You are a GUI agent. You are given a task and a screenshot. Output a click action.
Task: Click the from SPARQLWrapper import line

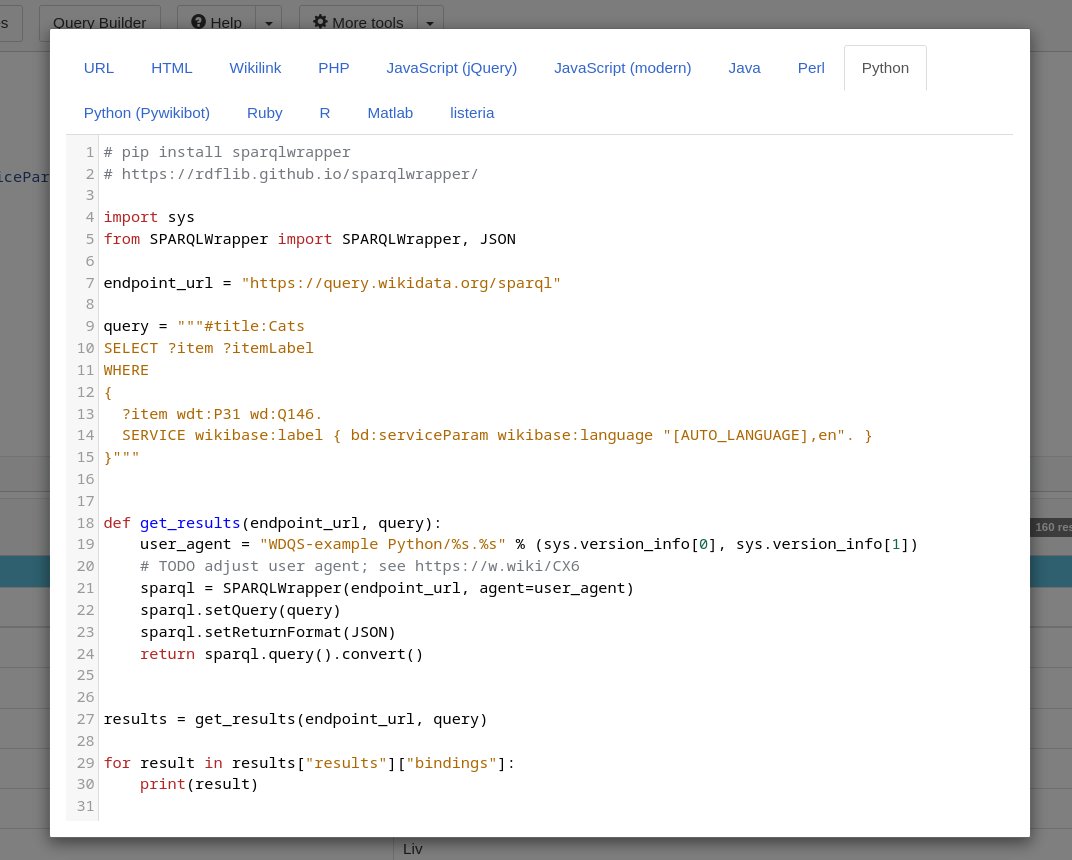coord(310,239)
